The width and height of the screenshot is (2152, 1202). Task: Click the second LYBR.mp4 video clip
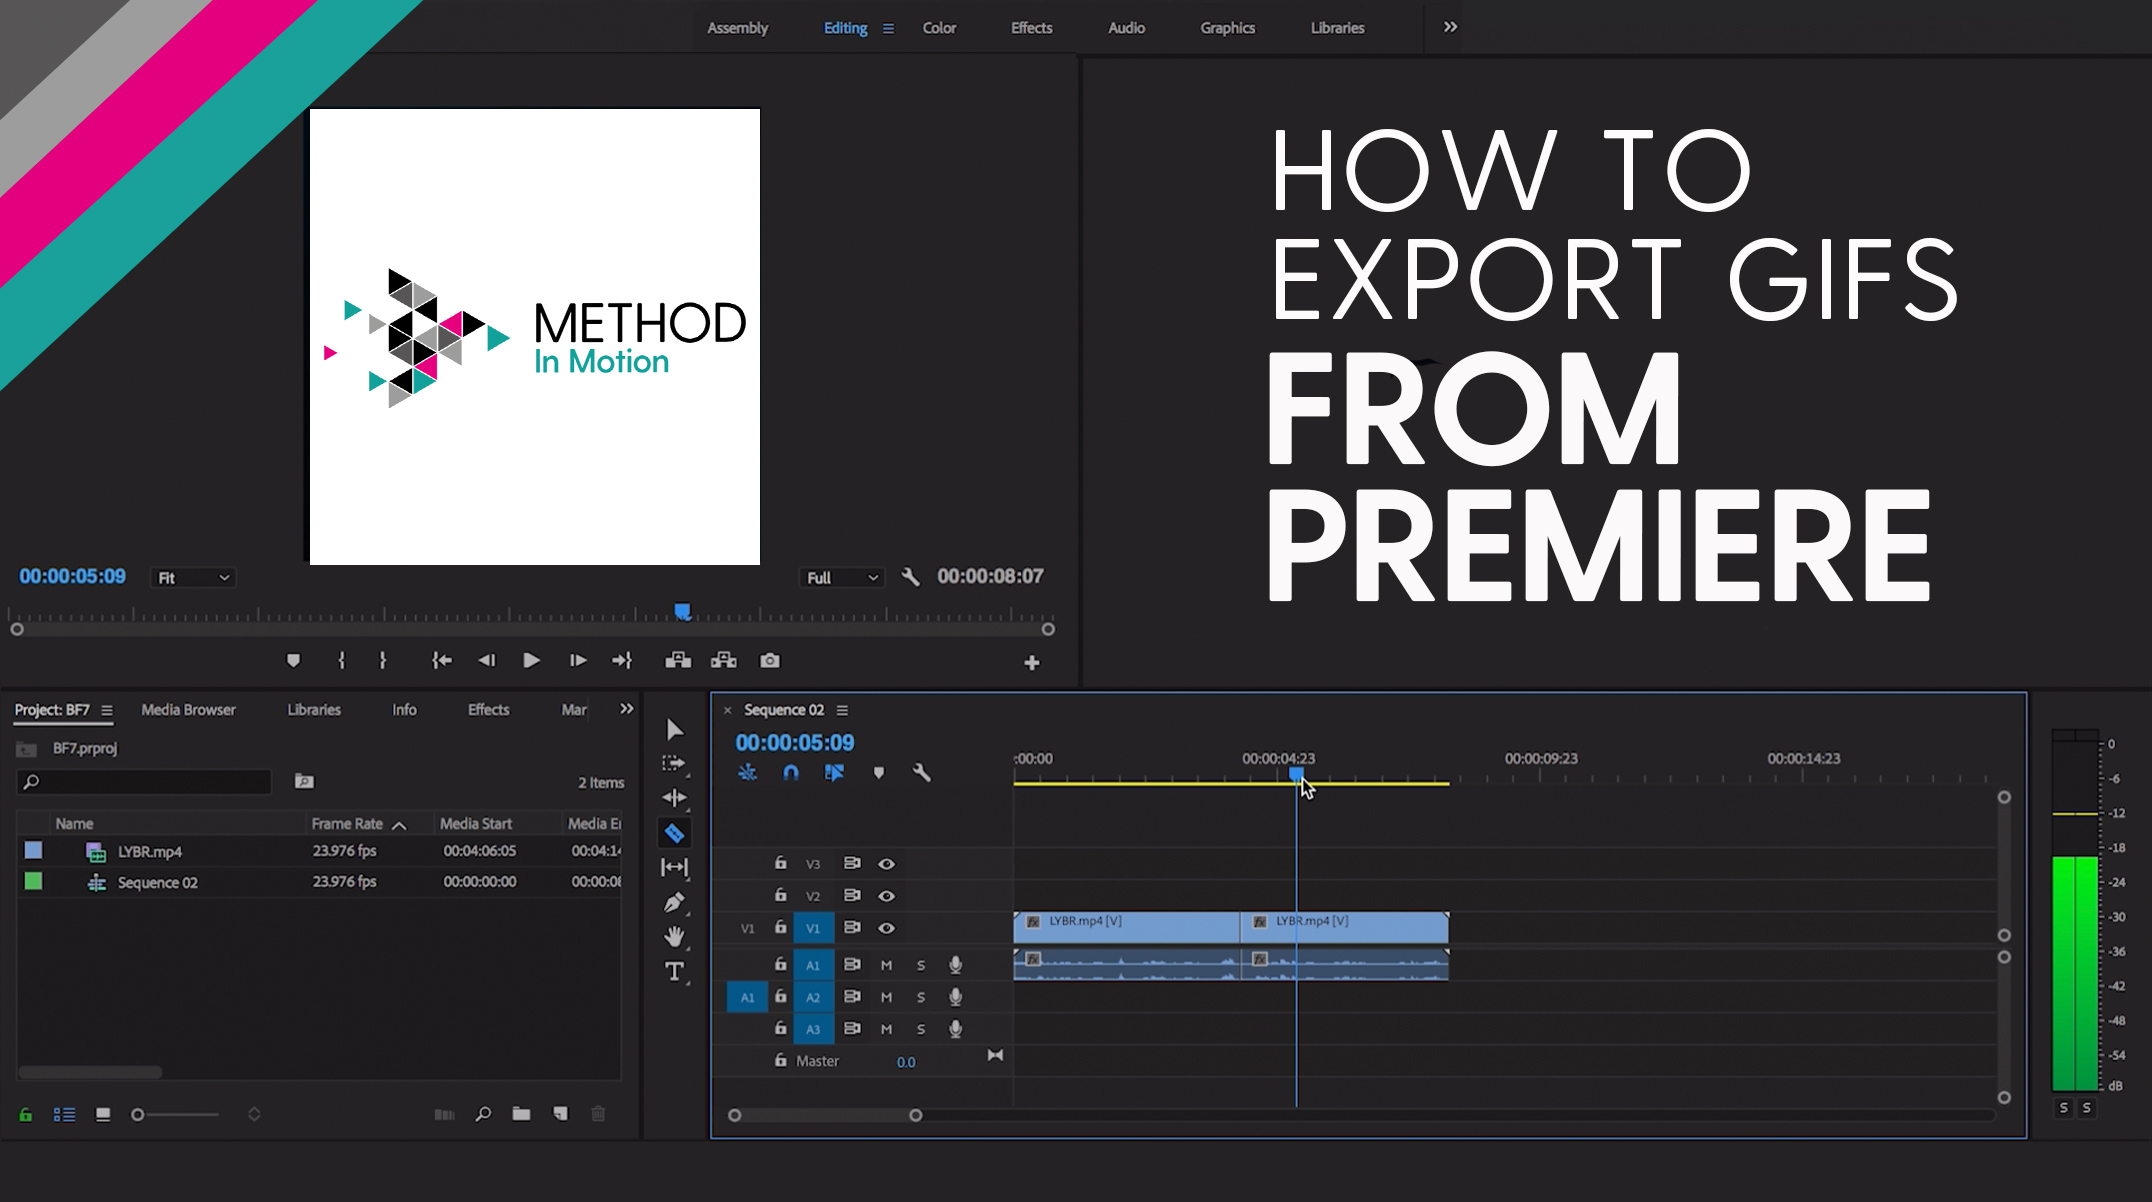[1344, 927]
